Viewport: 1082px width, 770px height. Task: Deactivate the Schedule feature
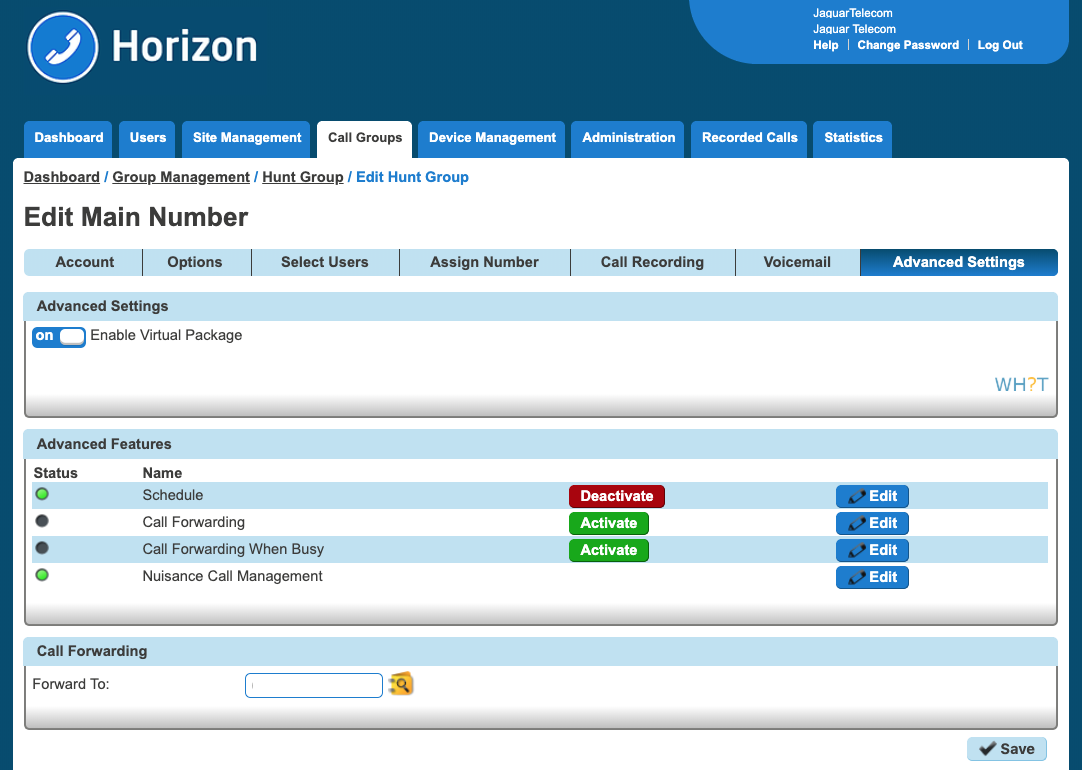pos(616,496)
